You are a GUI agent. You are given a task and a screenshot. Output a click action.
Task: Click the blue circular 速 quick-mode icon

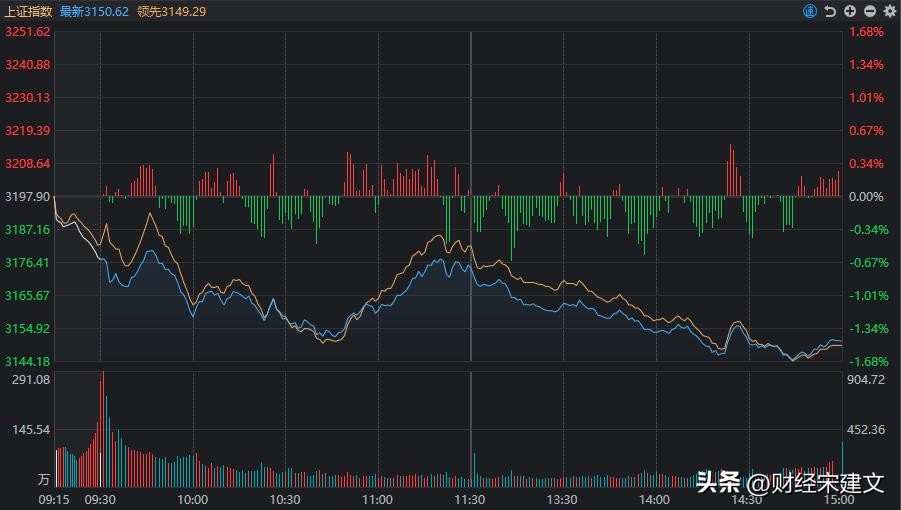pos(810,11)
